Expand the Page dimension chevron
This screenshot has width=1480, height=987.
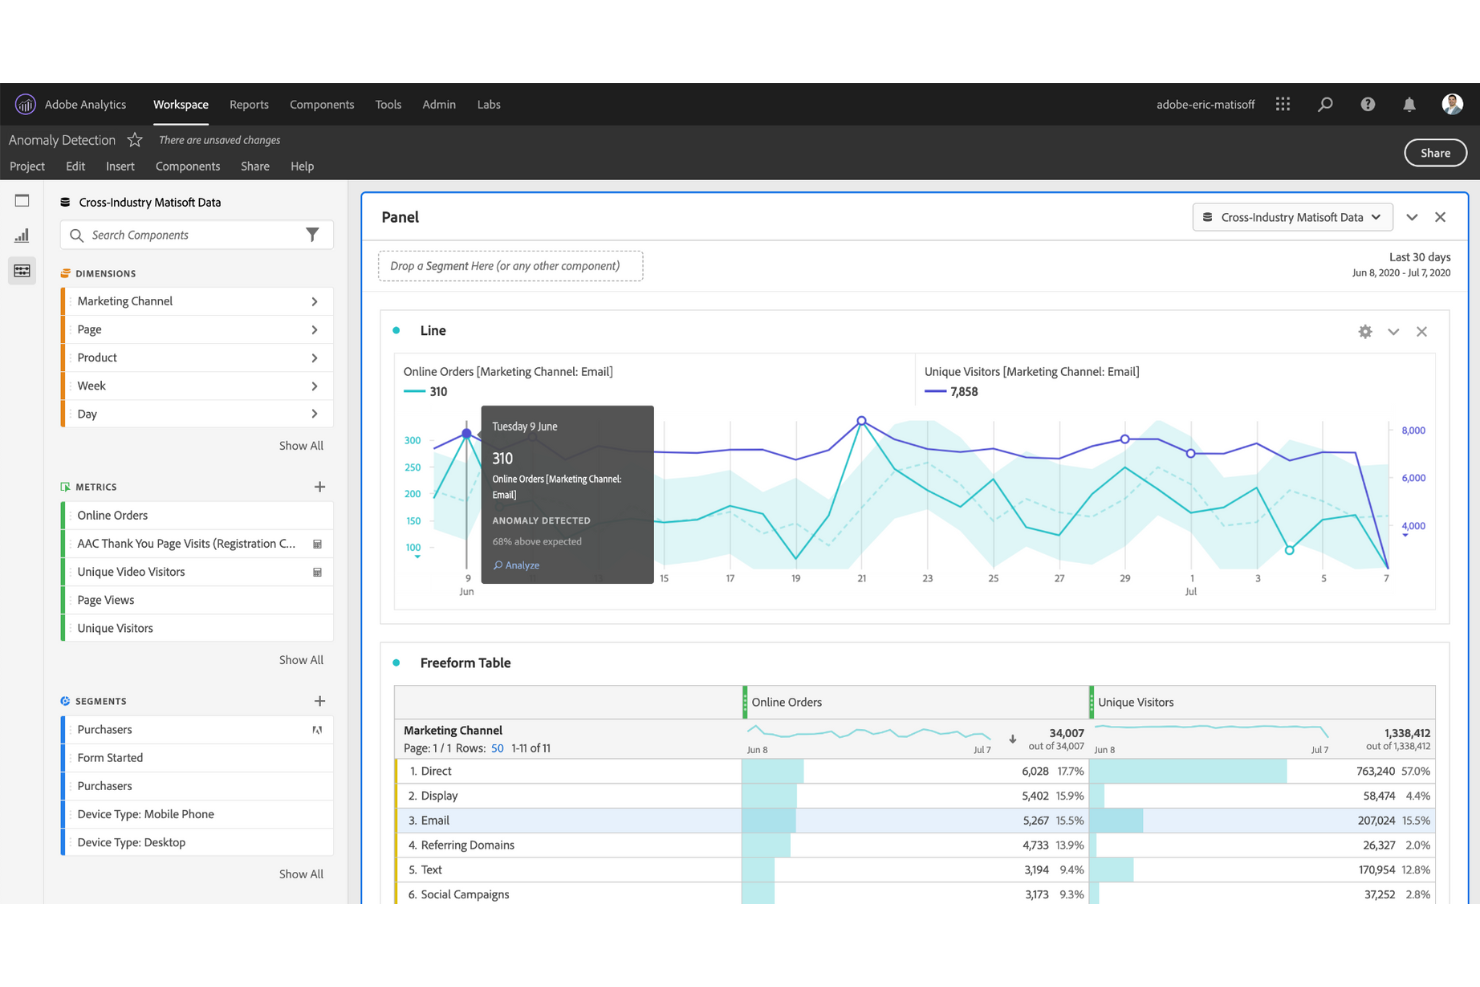coord(314,329)
